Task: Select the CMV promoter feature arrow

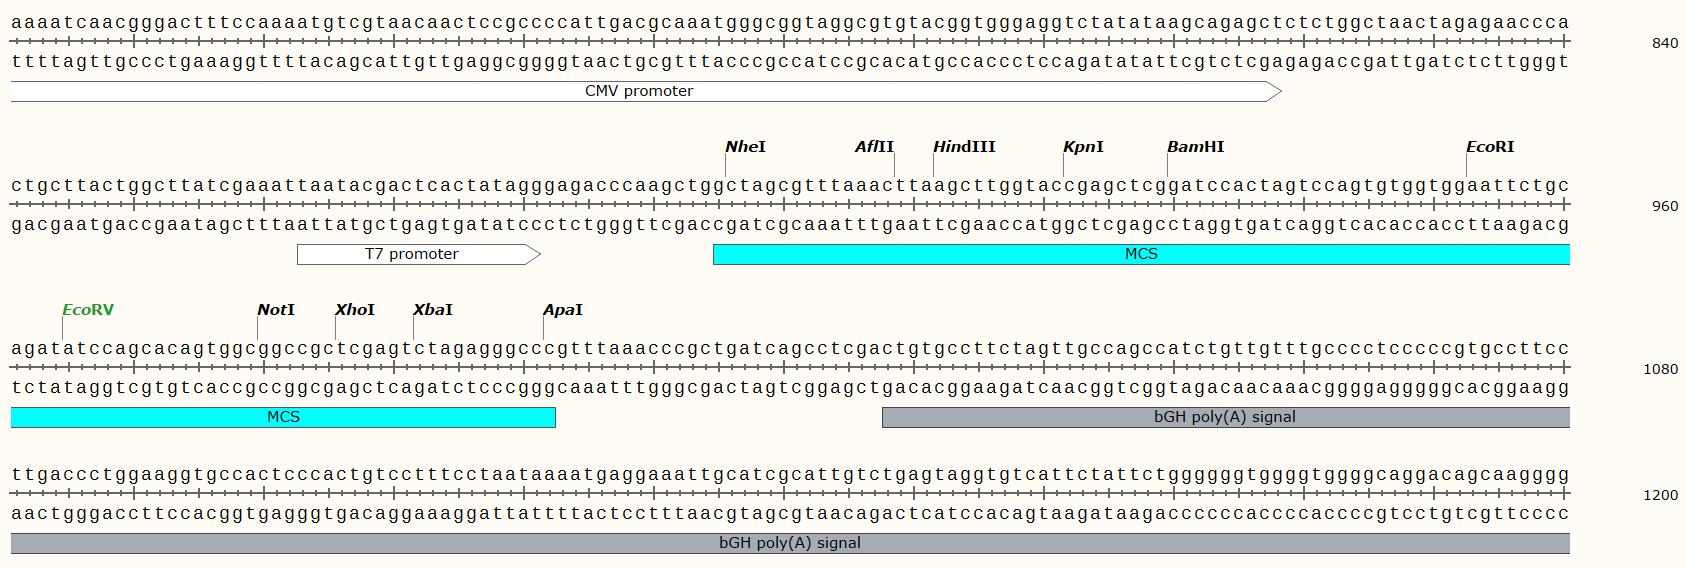Action: [640, 91]
